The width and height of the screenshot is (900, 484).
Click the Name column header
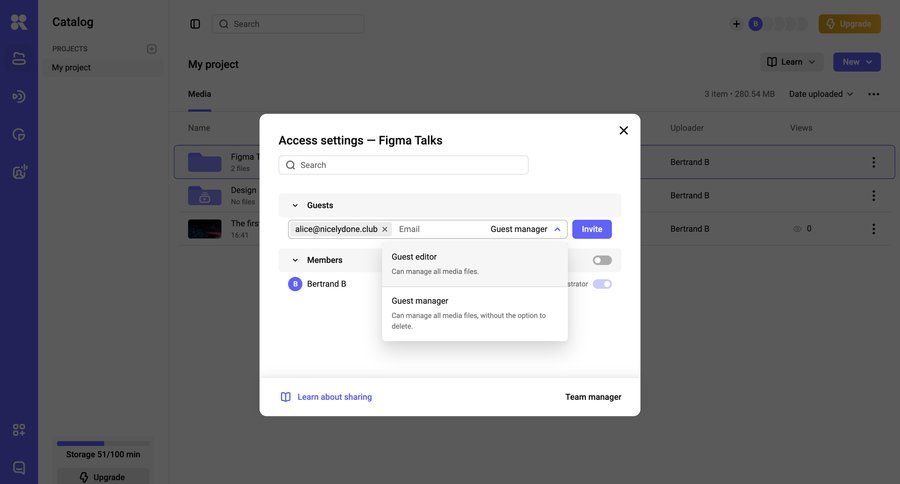(199, 128)
